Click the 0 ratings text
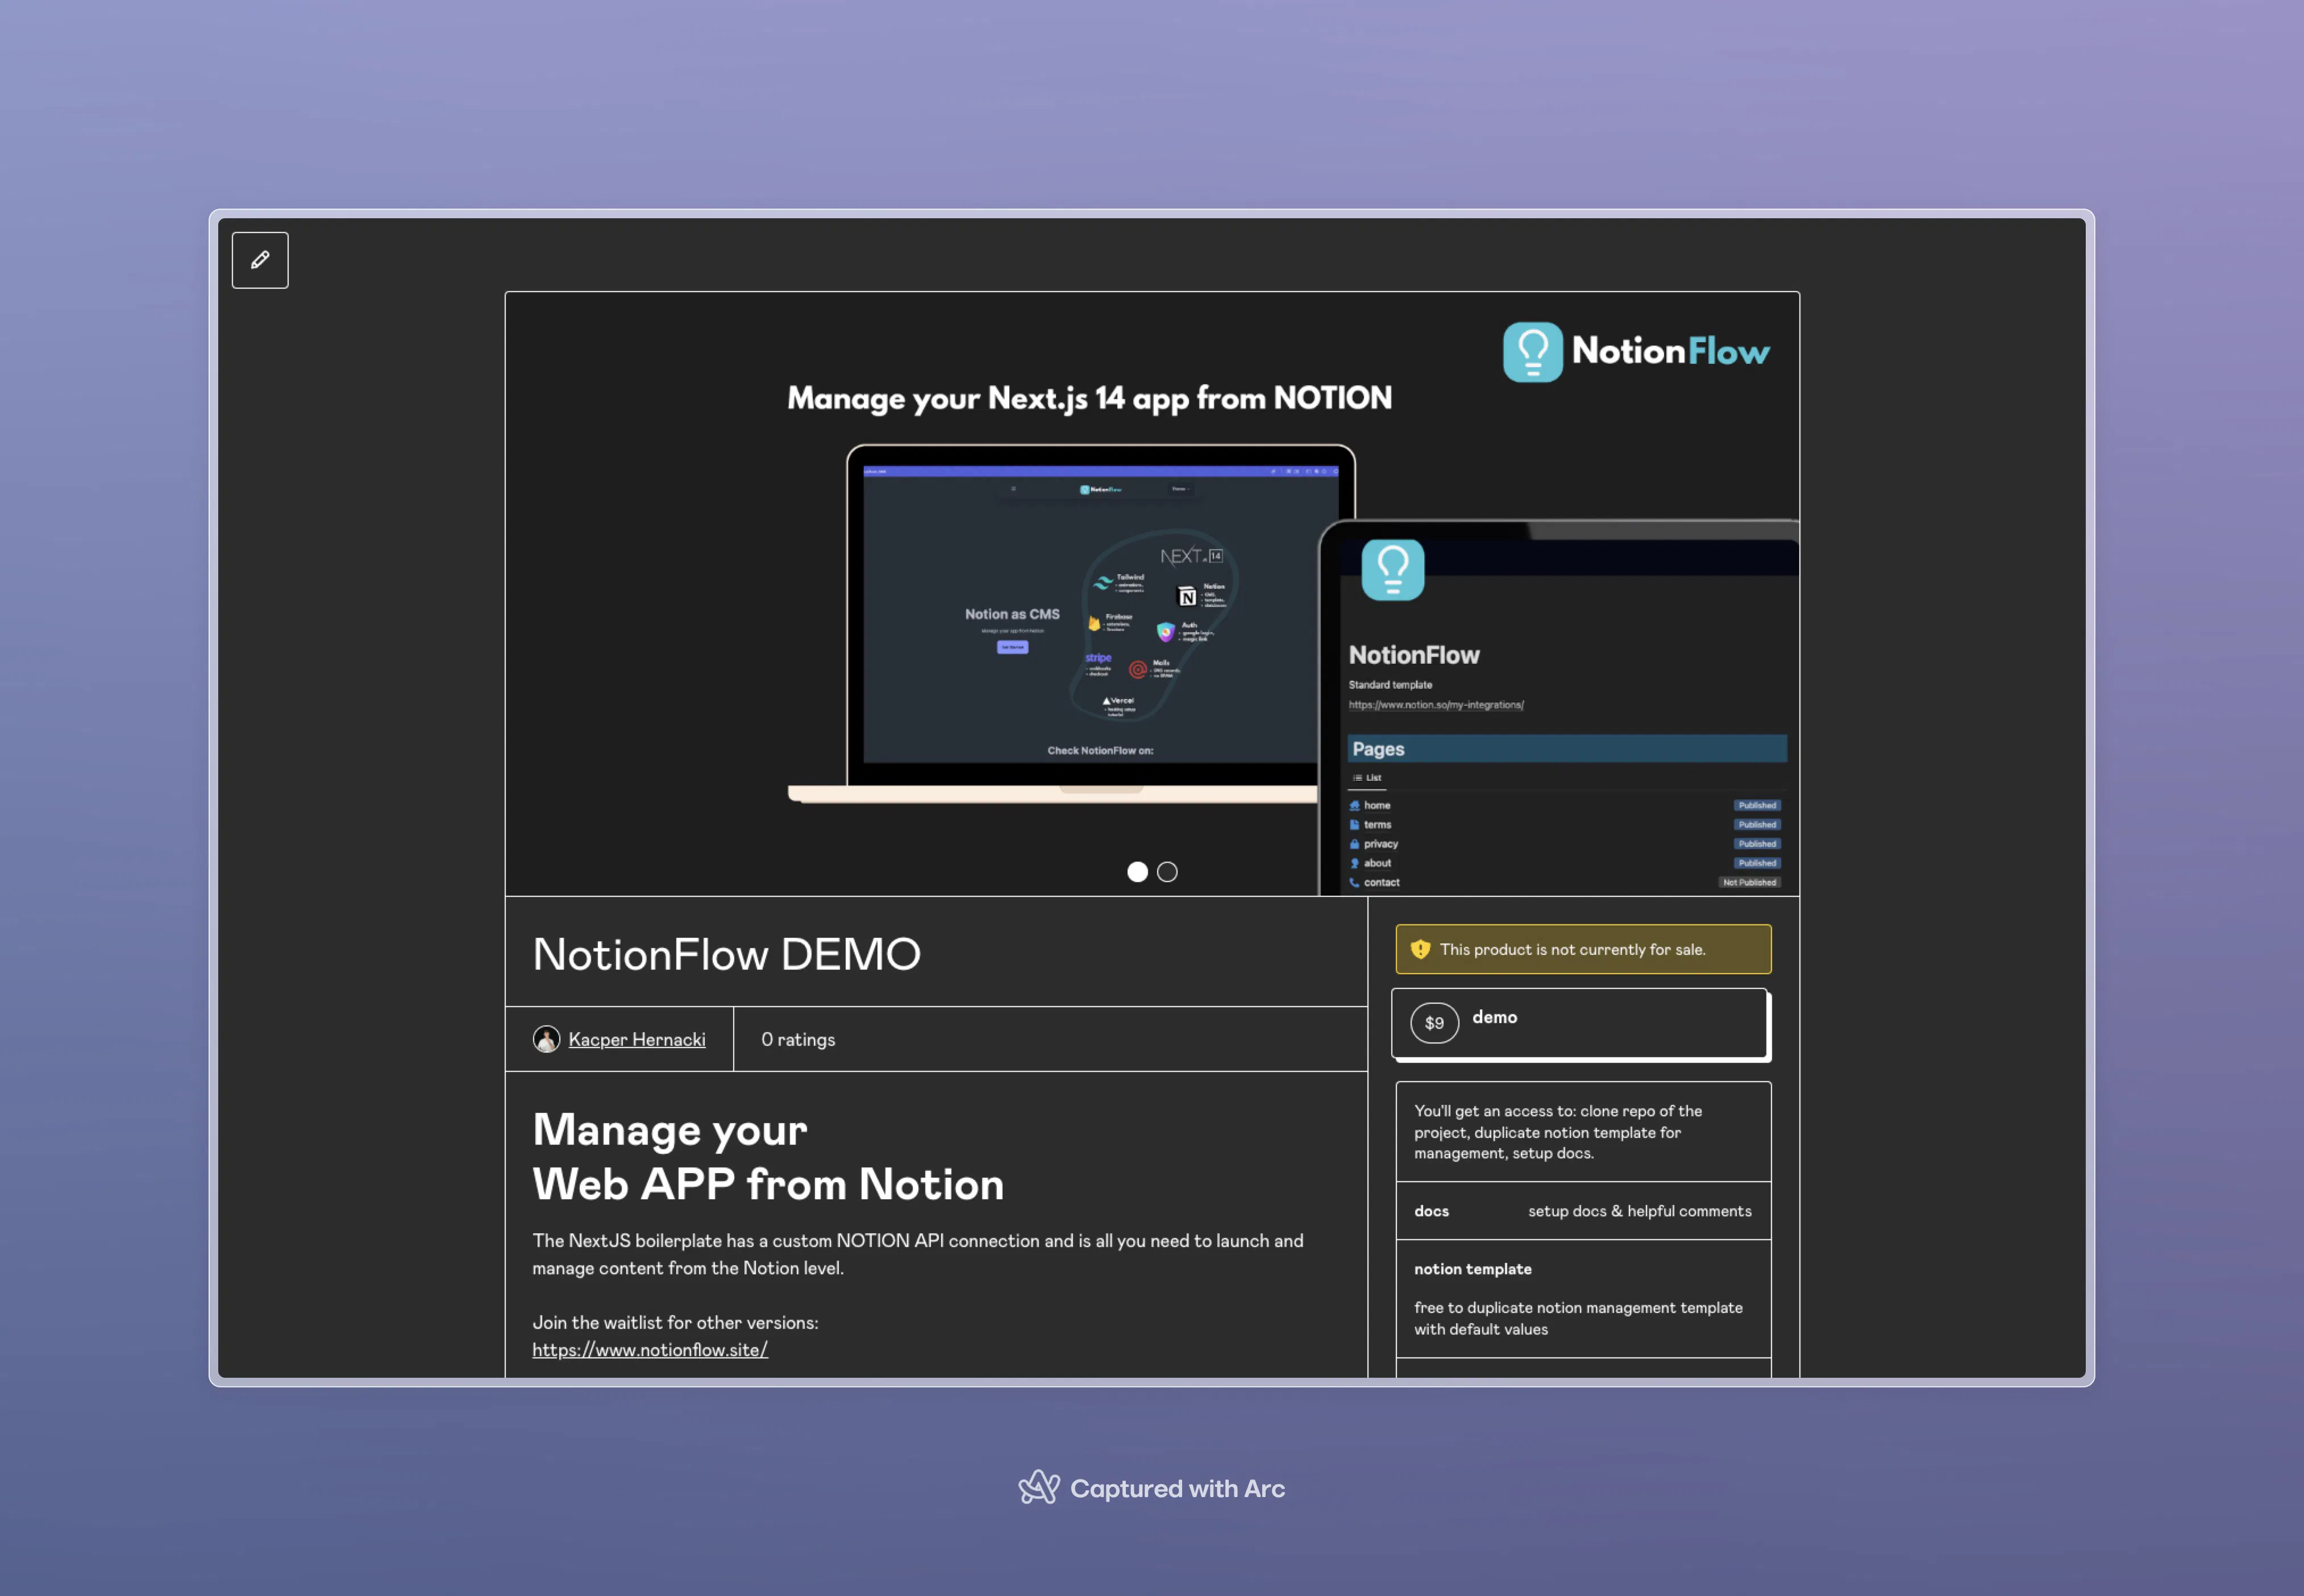 798,1039
